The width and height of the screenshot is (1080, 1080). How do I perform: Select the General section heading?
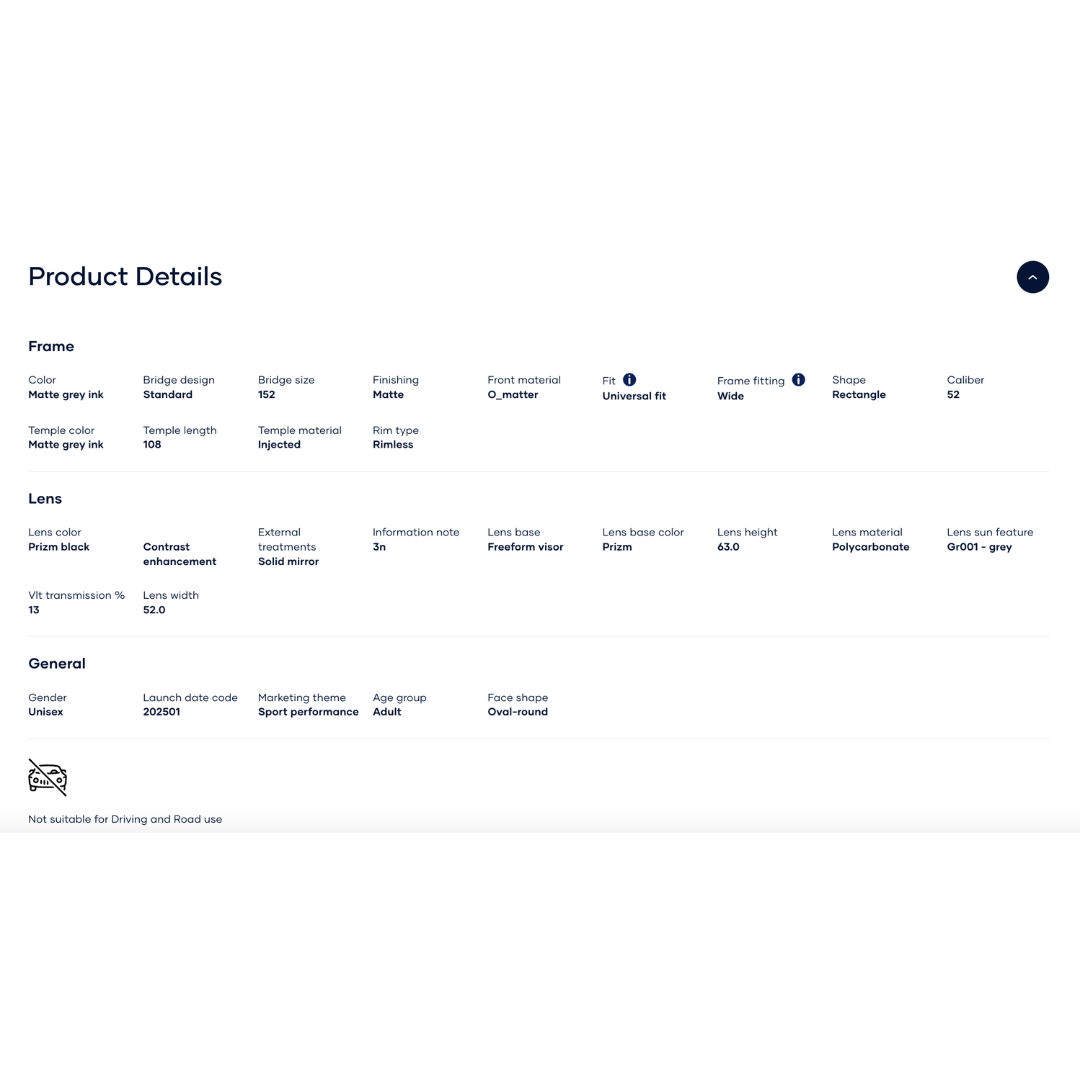tap(57, 663)
